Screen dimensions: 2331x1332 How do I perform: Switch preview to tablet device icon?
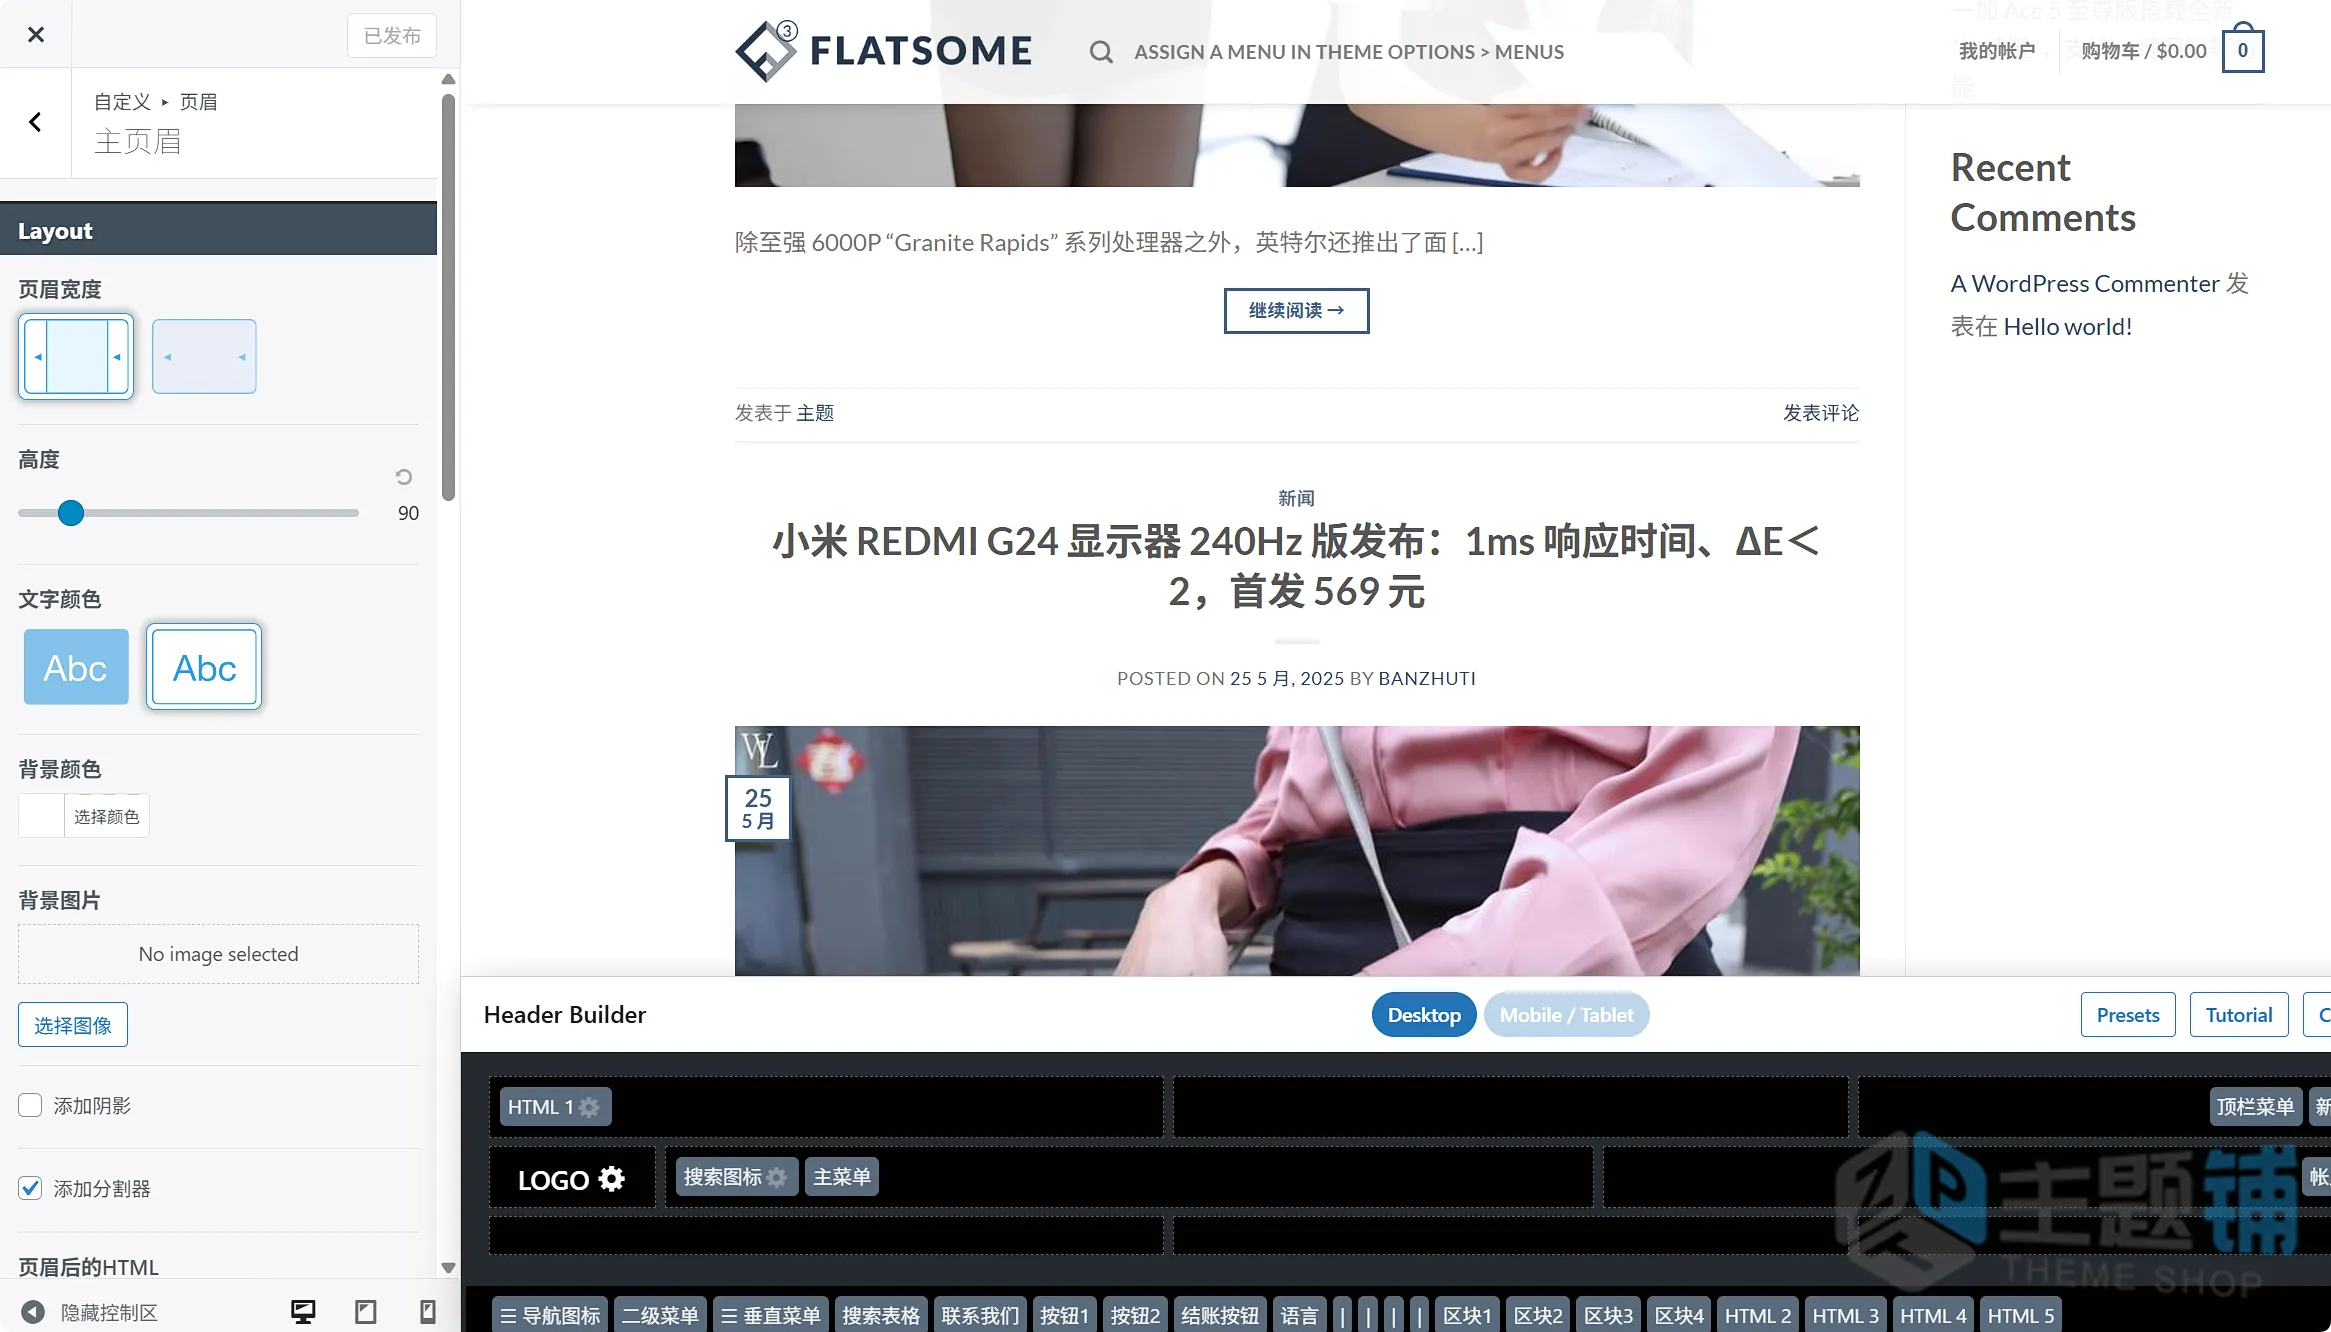[x=366, y=1312]
